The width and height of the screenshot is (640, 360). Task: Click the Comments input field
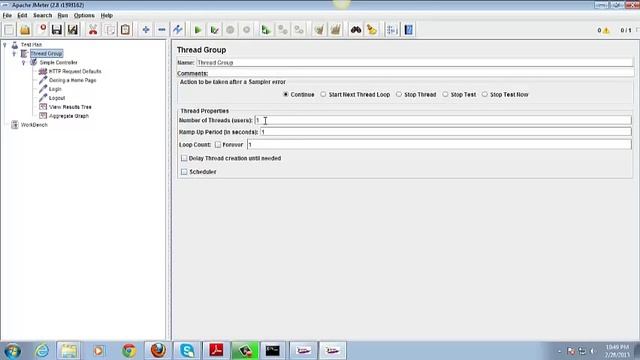[421, 73]
